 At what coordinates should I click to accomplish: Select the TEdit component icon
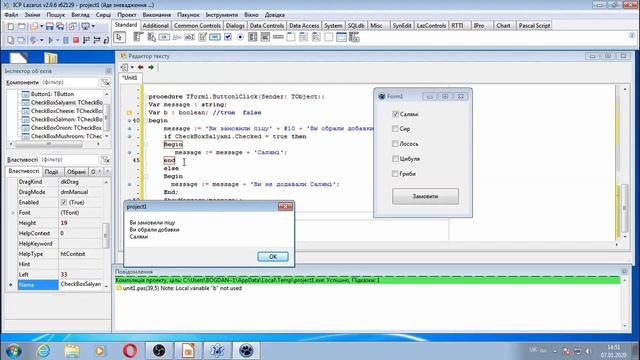[x=189, y=37]
